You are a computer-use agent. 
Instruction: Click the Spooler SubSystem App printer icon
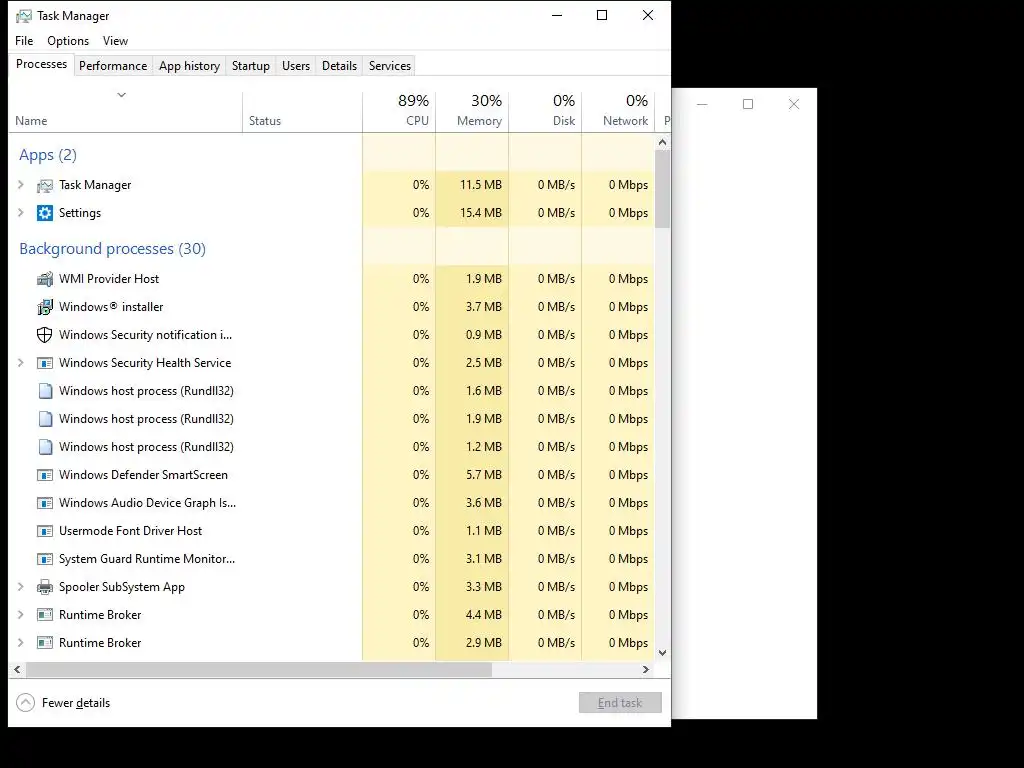pos(44,587)
